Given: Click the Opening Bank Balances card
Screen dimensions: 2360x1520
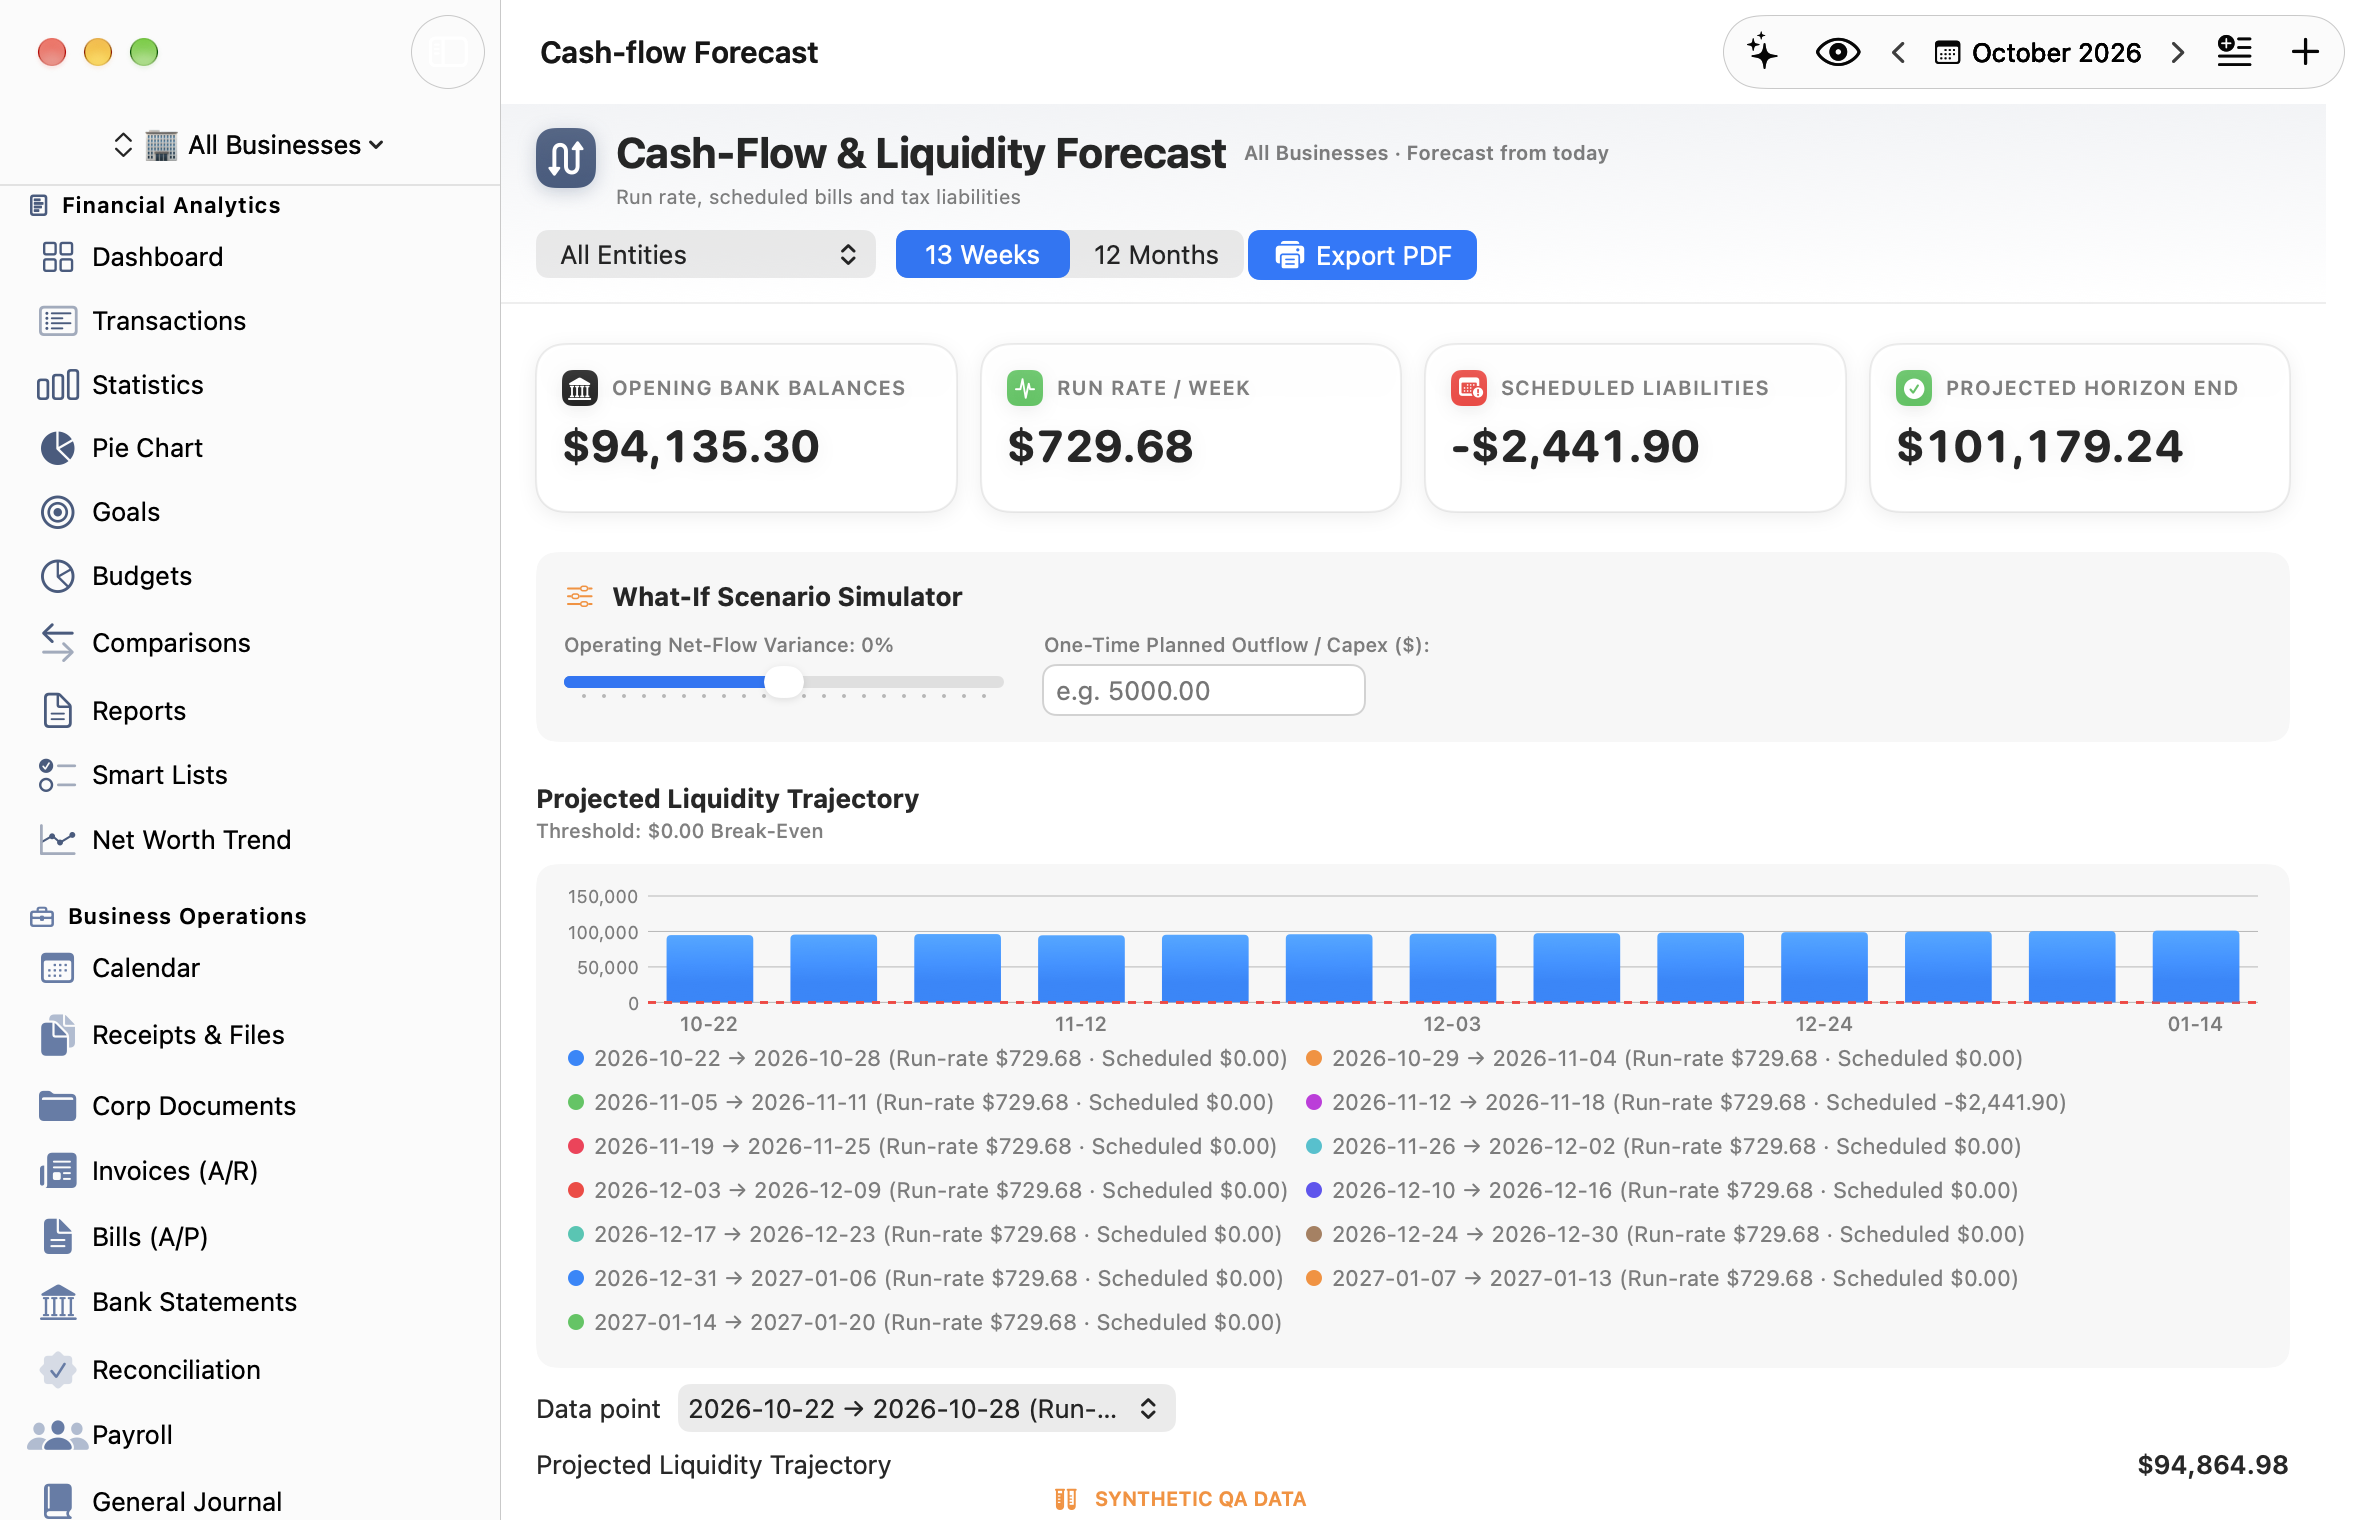Looking at the screenshot, I should (x=746, y=428).
